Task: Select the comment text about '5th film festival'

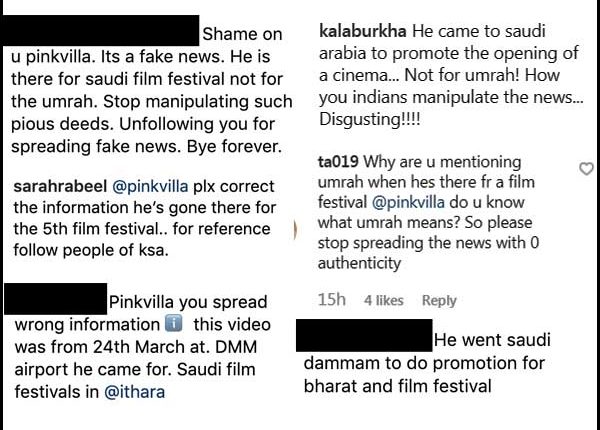Action: tap(145, 218)
